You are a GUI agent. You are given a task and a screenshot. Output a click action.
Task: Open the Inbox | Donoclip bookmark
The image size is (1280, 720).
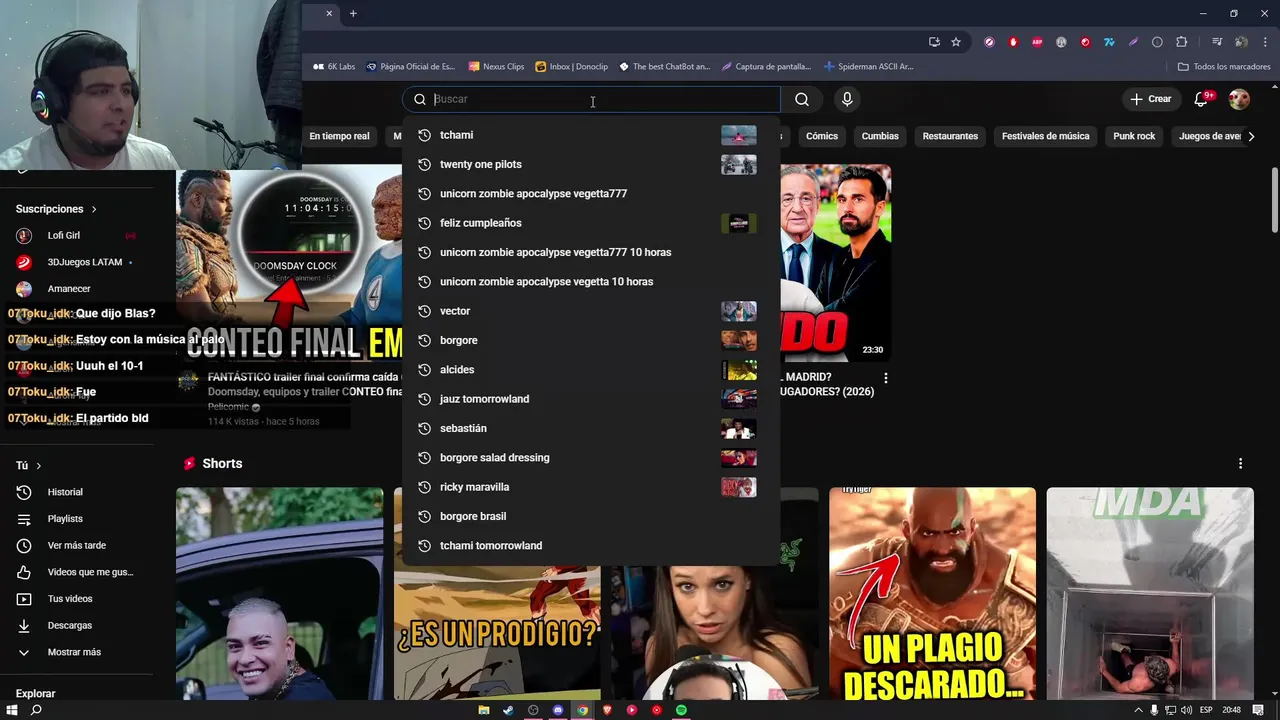(572, 67)
